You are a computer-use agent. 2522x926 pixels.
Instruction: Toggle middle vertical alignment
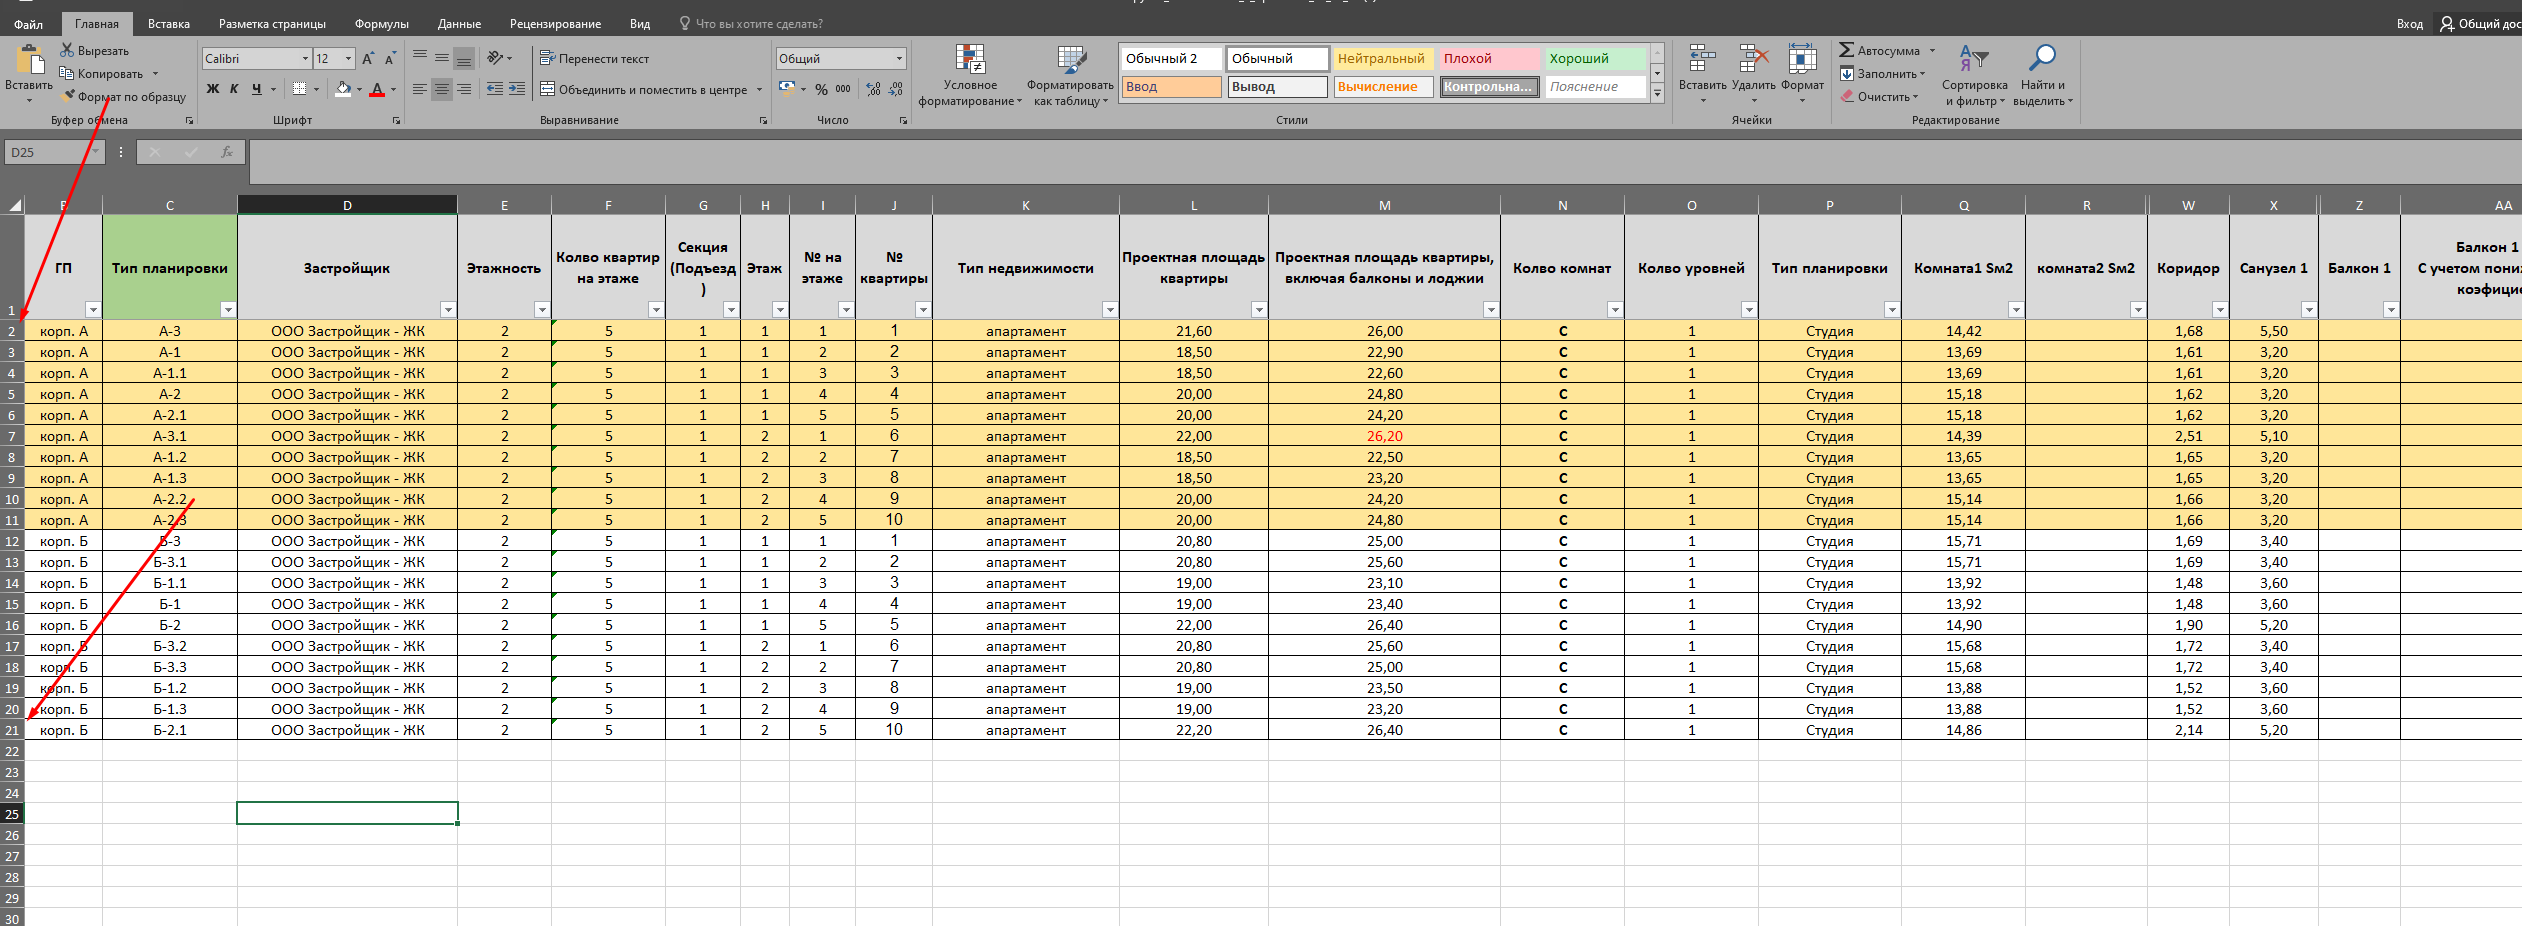[442, 58]
